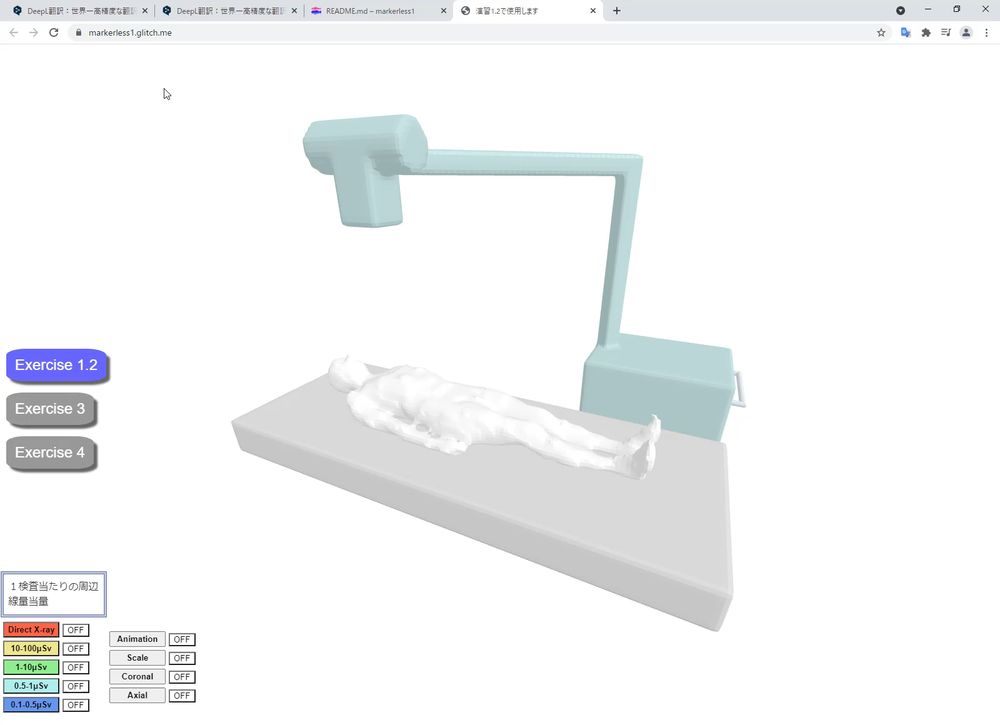This screenshot has height=725, width=1000.
Task: Go back to the previous page
Action: (x=14, y=33)
